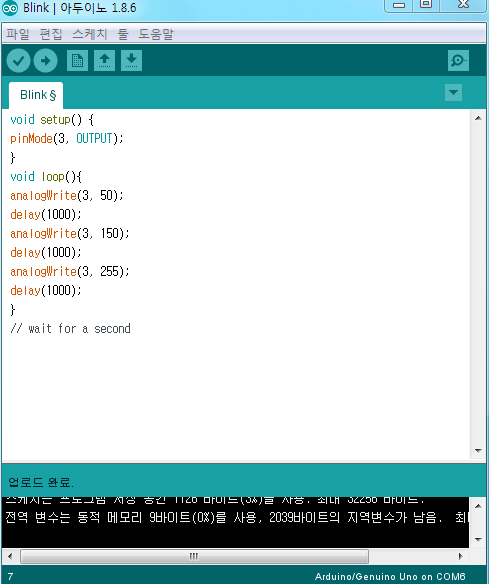This screenshot has height=584, width=489.
Task: Open the 툴 menu
Action: (123, 34)
